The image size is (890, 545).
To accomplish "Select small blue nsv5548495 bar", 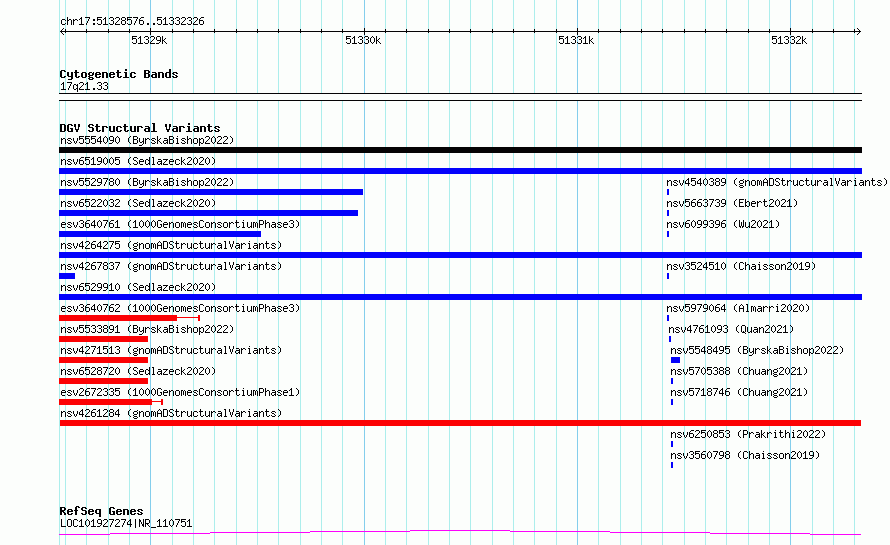I will pos(675,360).
